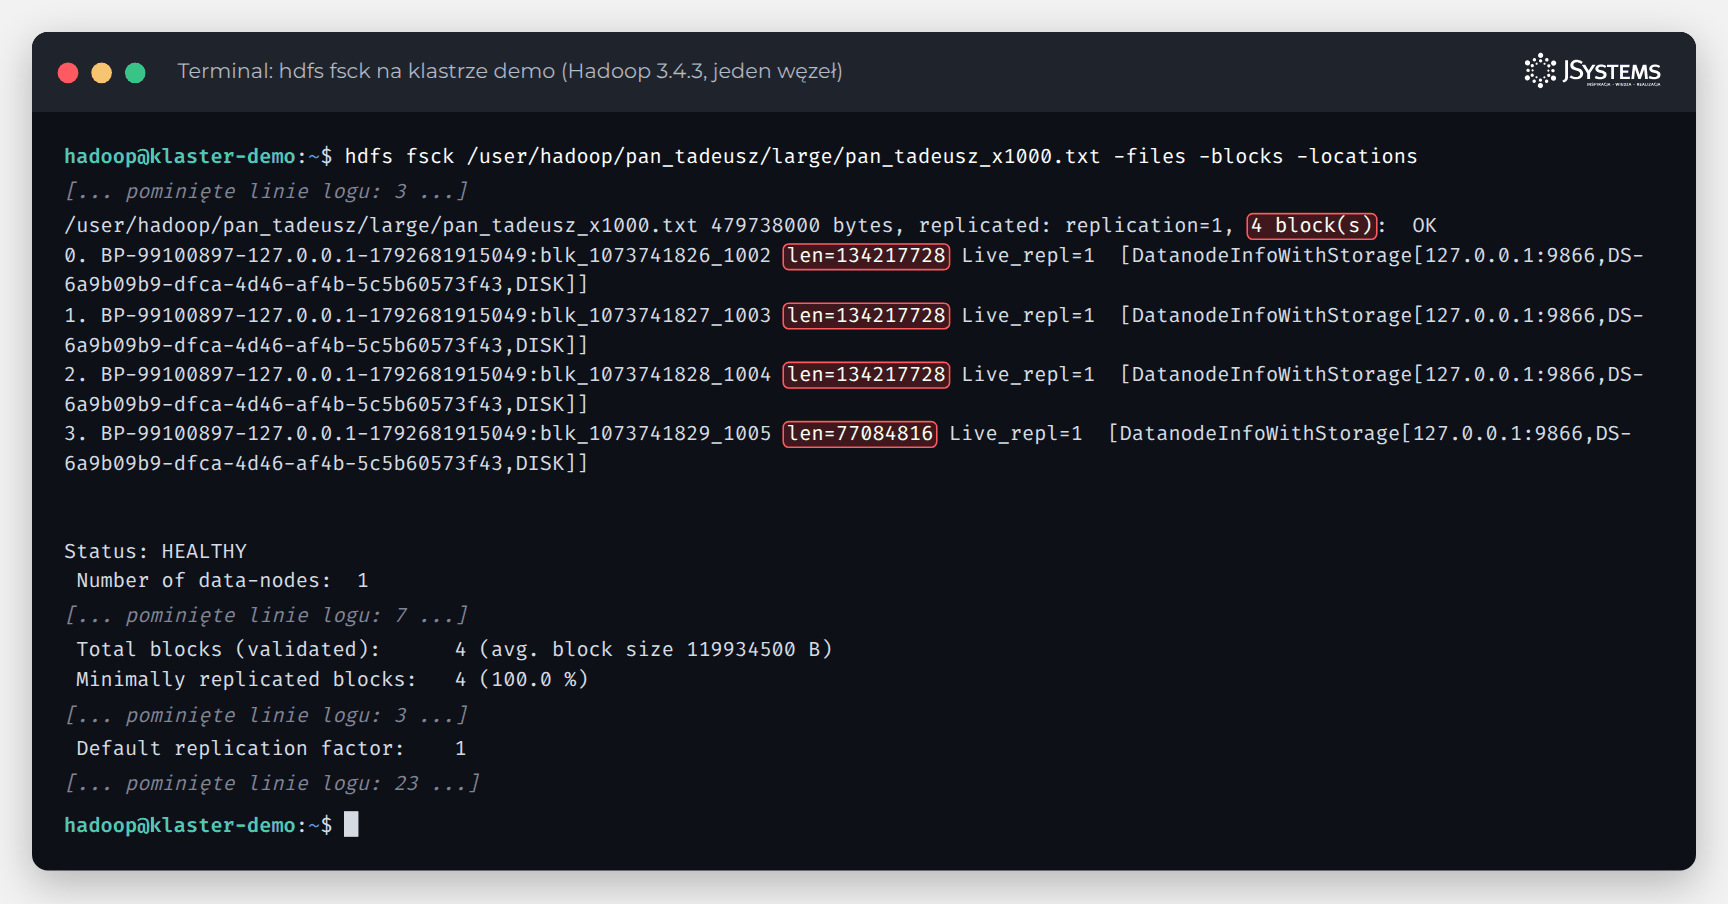Click the final hadoop@klaster-demo prompt

click(x=198, y=825)
